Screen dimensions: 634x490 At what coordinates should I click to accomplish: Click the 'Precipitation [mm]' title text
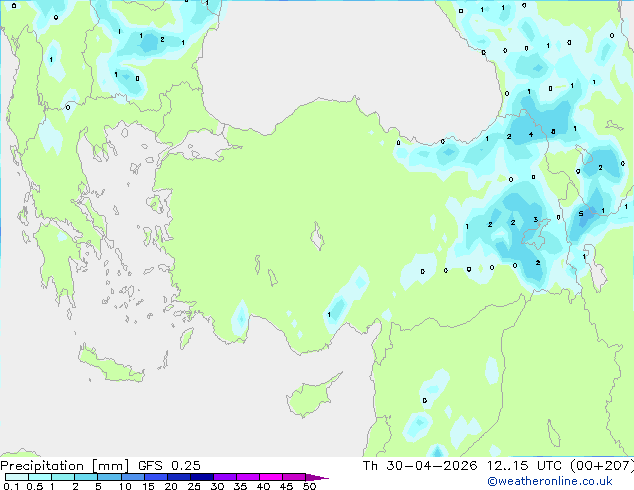(65, 466)
